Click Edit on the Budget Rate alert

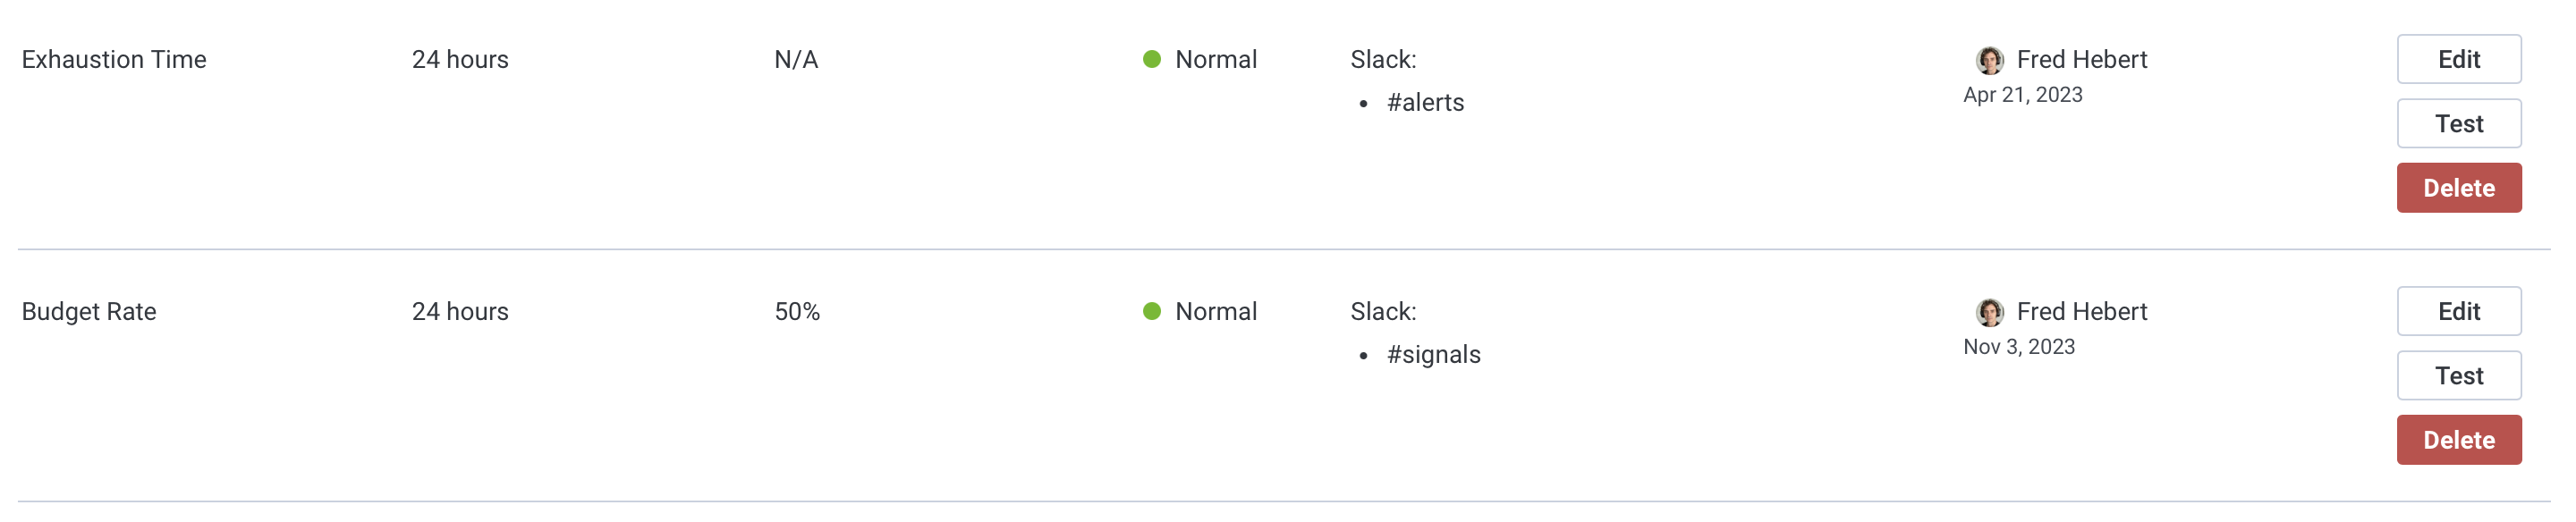(2459, 311)
